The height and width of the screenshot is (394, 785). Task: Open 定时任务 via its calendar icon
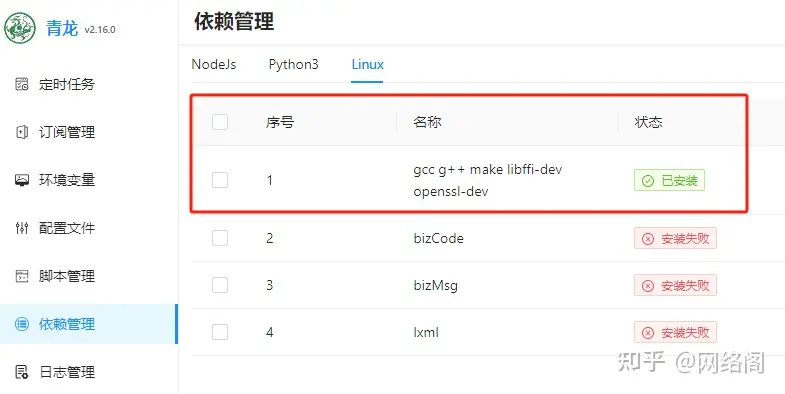pyautogui.click(x=22, y=84)
